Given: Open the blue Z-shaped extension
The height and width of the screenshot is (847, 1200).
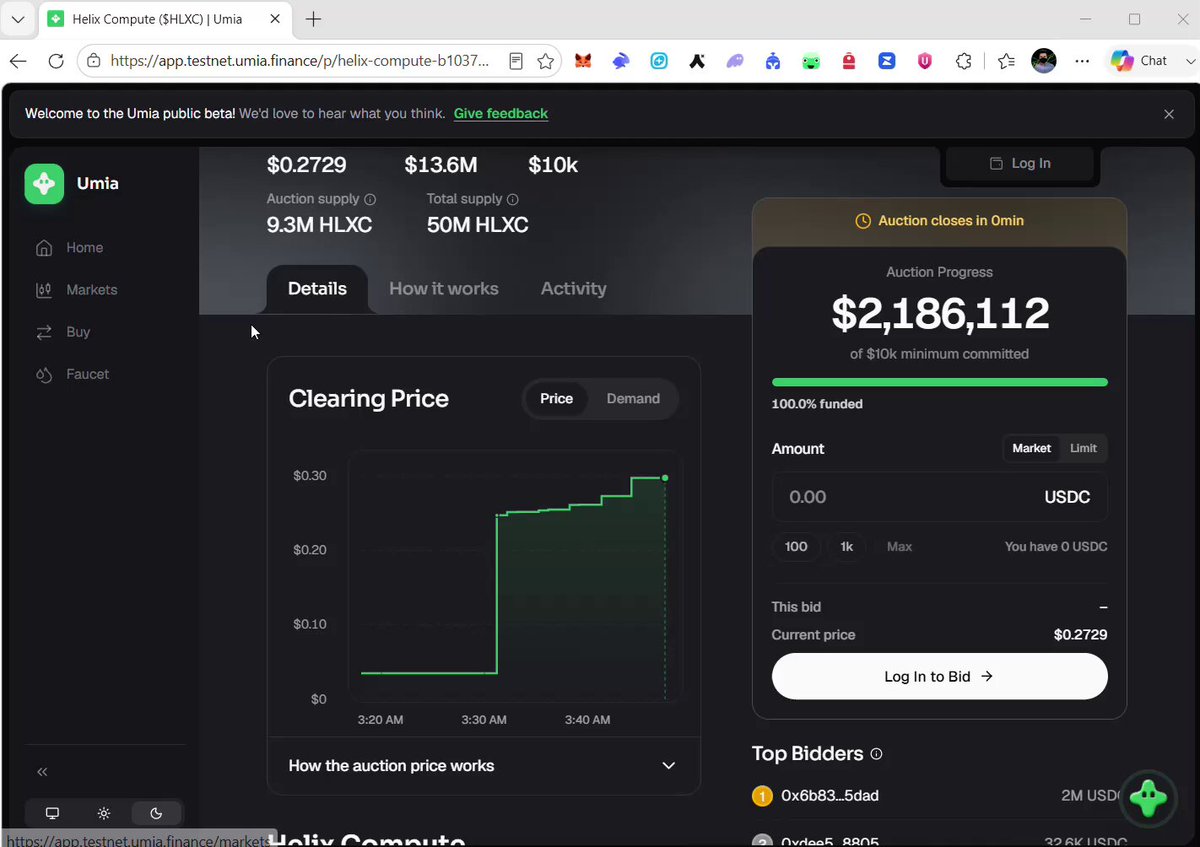Looking at the screenshot, I should point(887,61).
